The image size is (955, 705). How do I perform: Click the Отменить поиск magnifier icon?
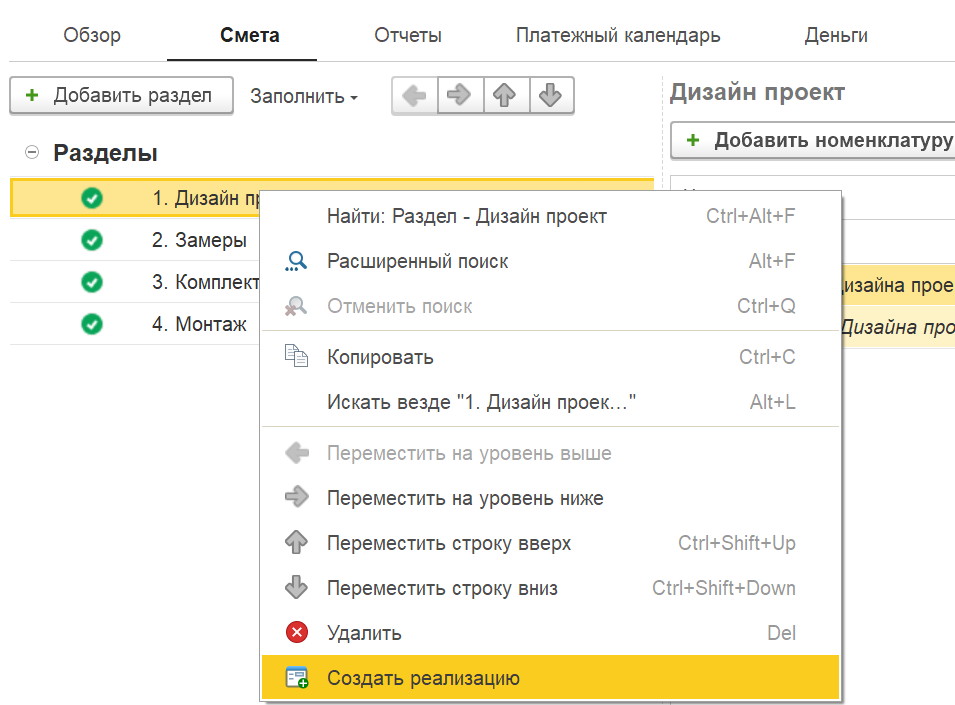coord(297,306)
